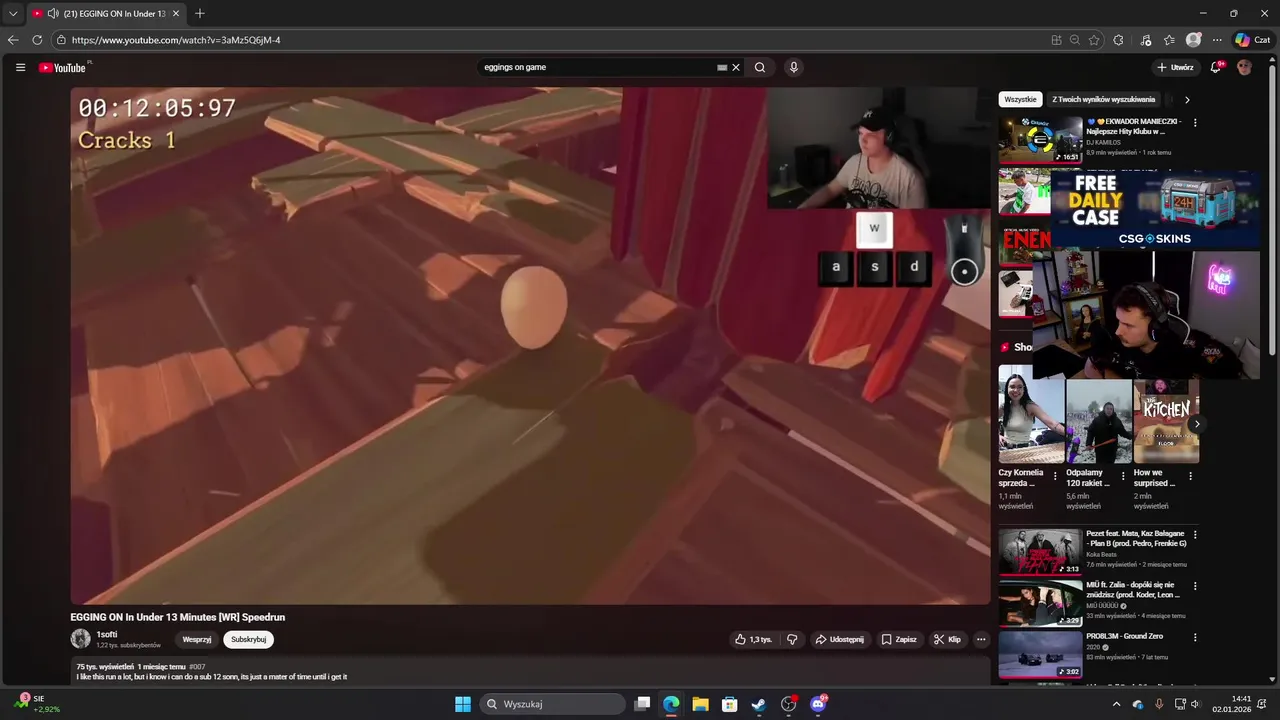Image resolution: width=1280 pixels, height=720 pixels.
Task: Open Discord from the taskbar
Action: (818, 704)
